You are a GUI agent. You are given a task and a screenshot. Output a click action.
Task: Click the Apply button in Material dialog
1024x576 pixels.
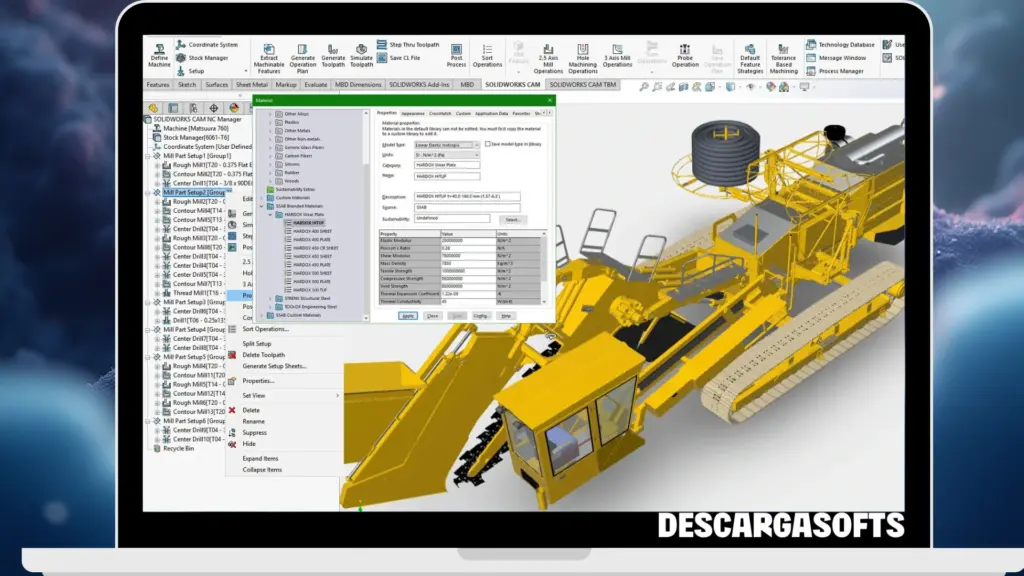407,316
